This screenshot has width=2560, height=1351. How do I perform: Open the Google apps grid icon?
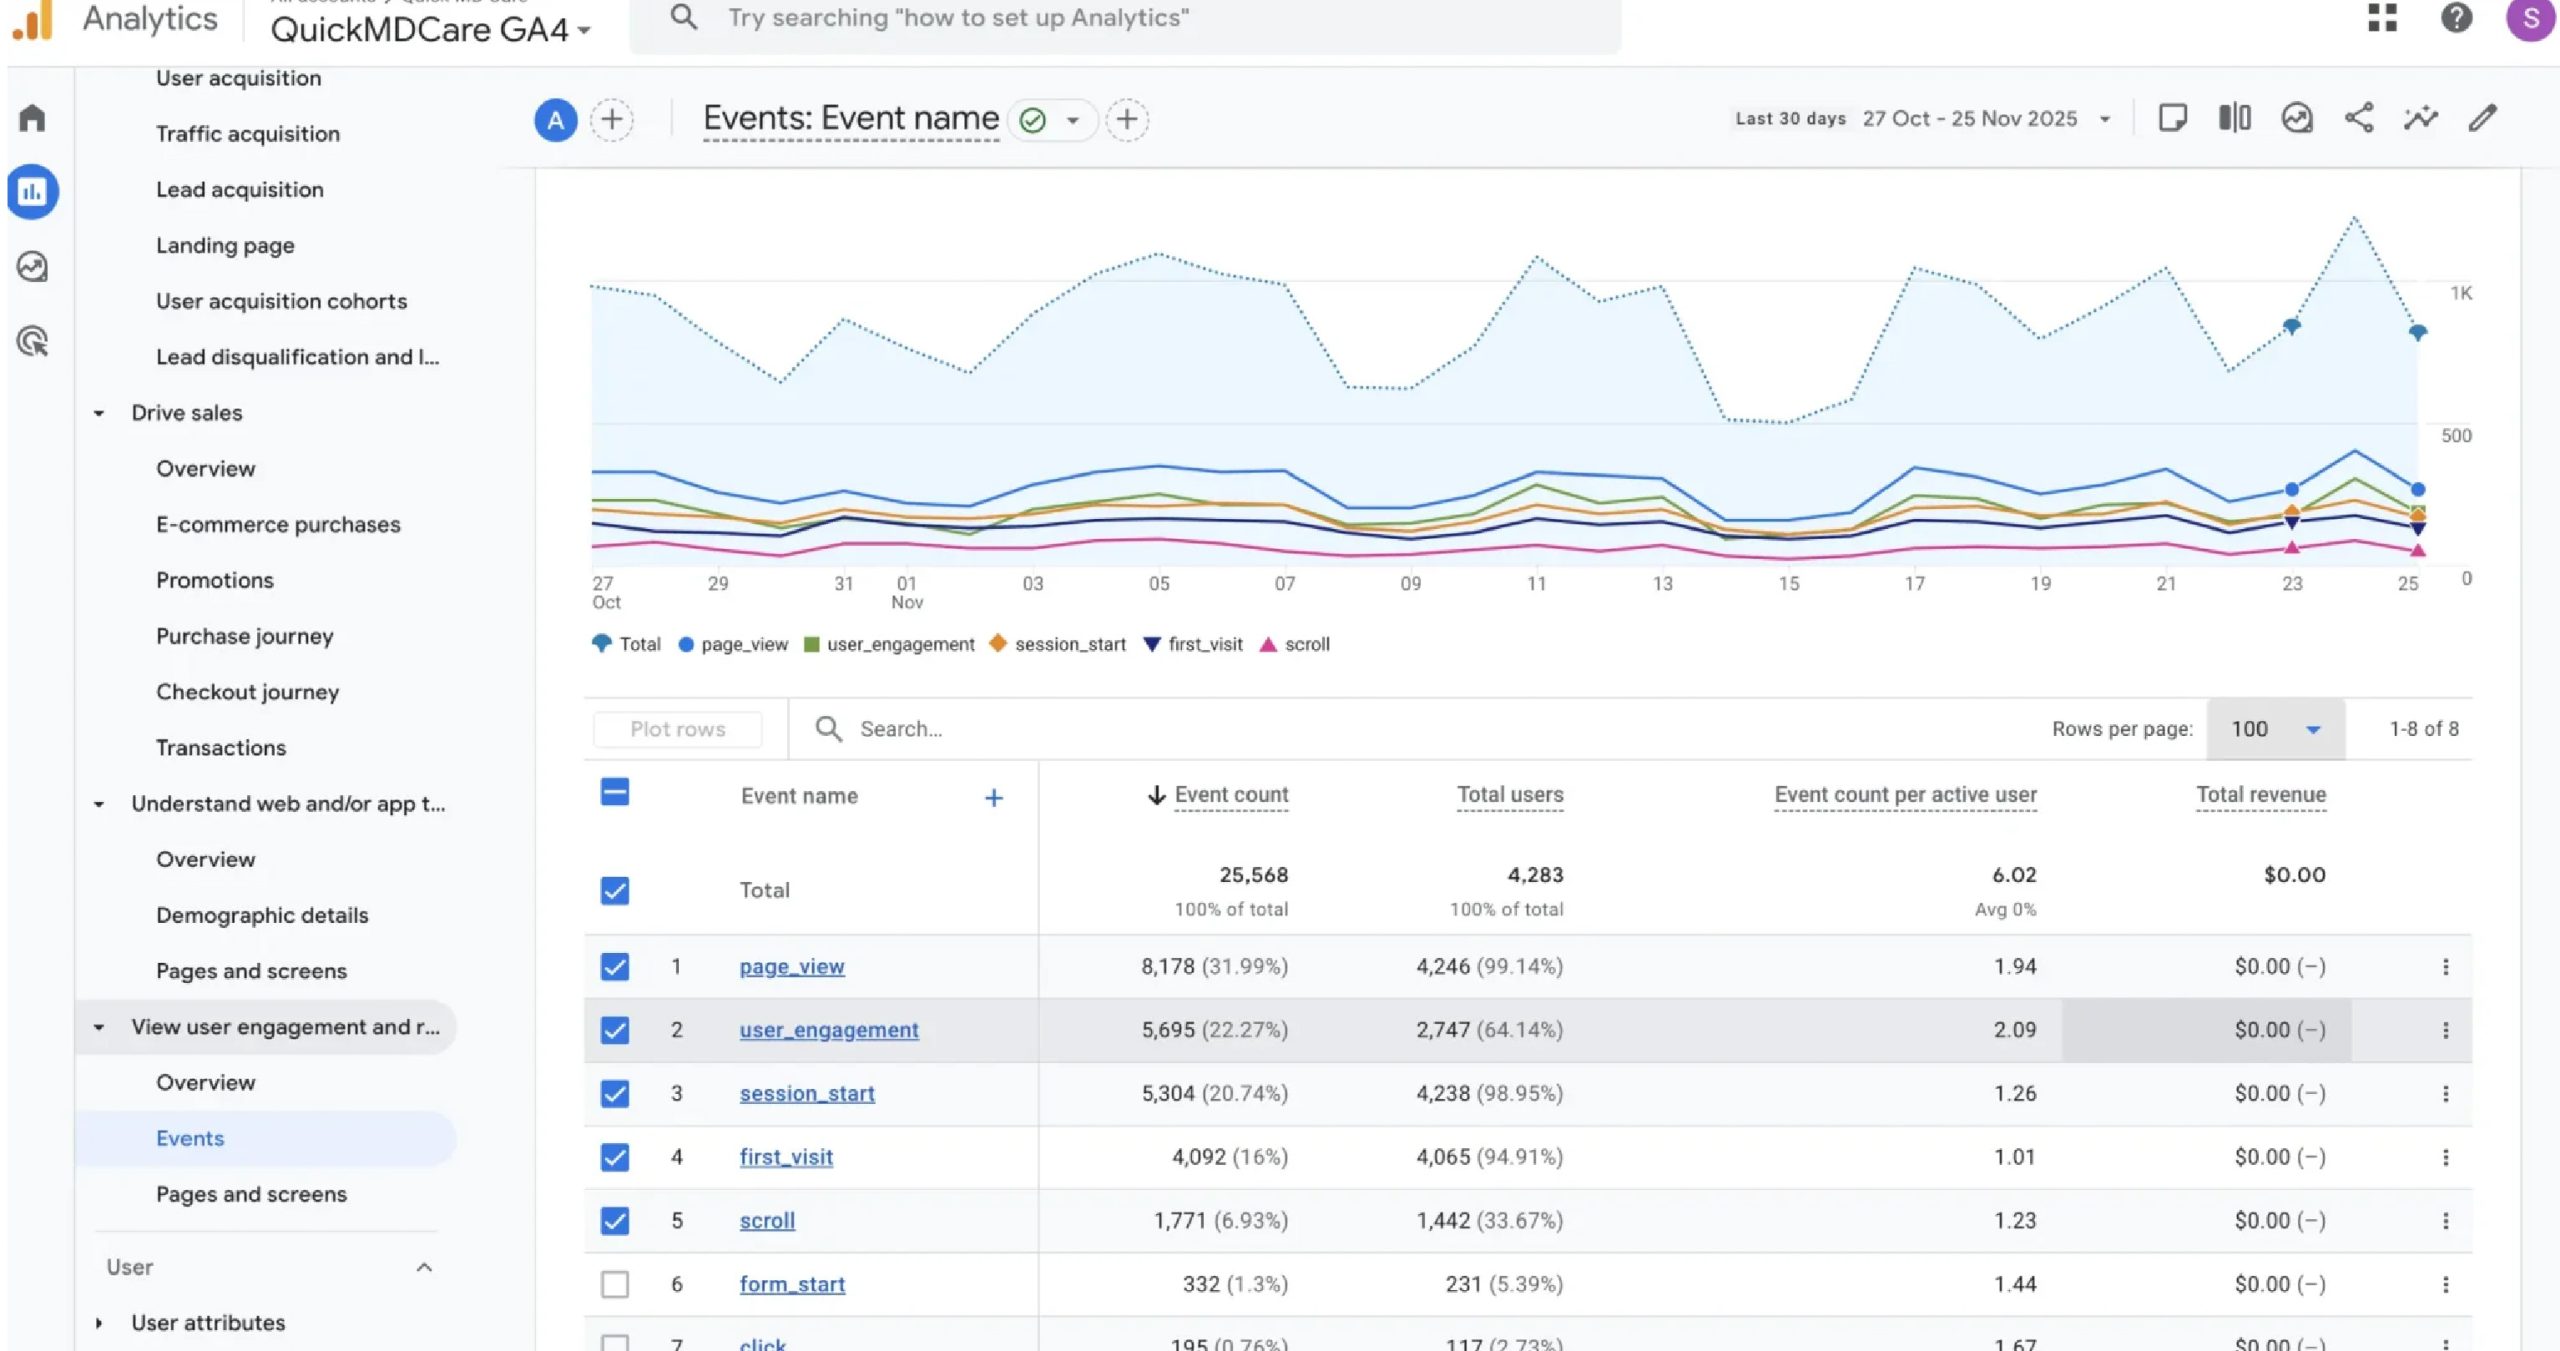2382,18
